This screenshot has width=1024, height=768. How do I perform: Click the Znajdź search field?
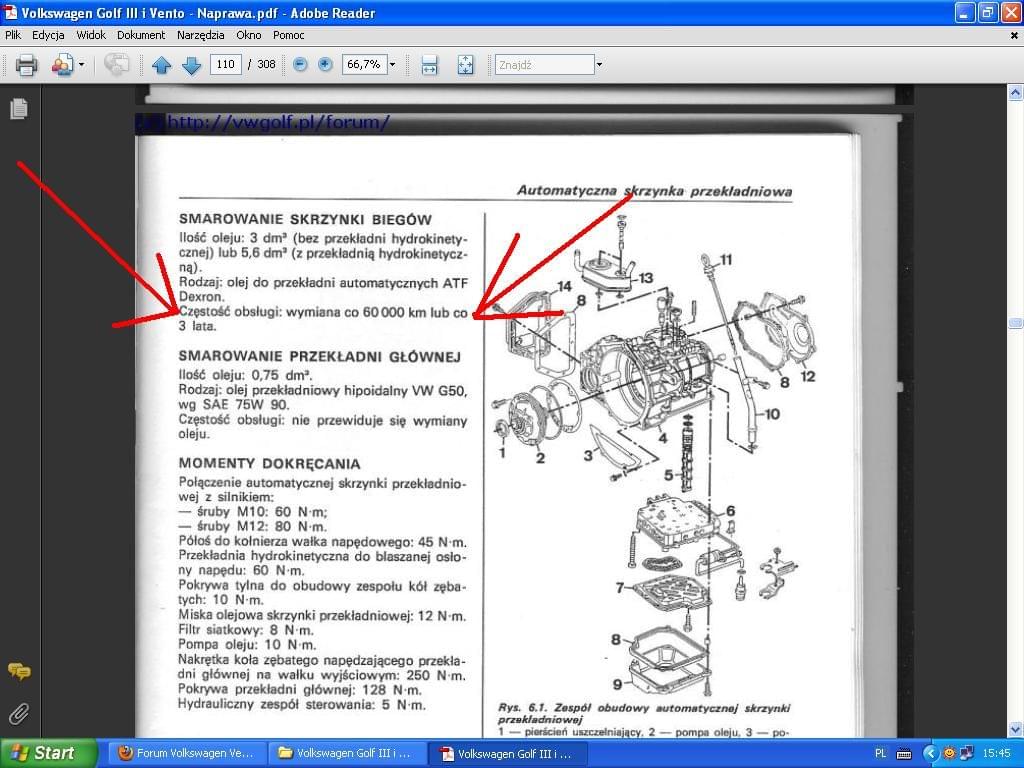[x=545, y=65]
